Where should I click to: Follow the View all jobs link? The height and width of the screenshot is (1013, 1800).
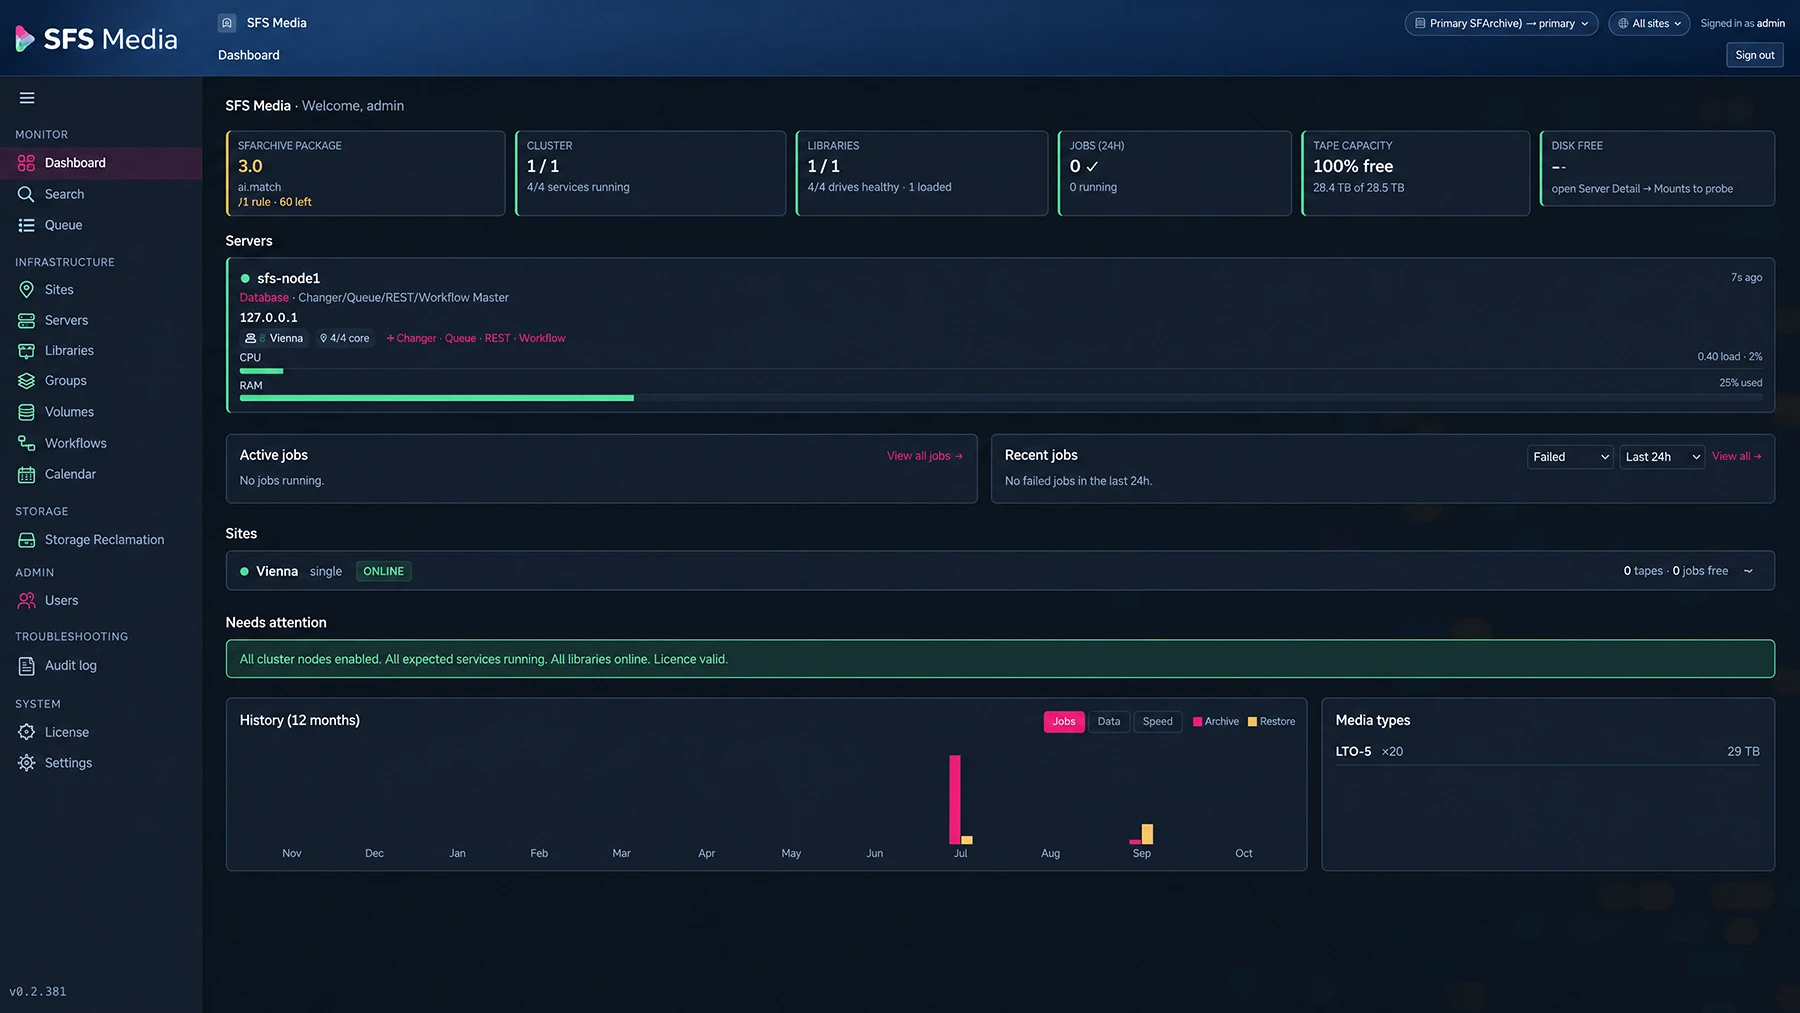(x=925, y=456)
